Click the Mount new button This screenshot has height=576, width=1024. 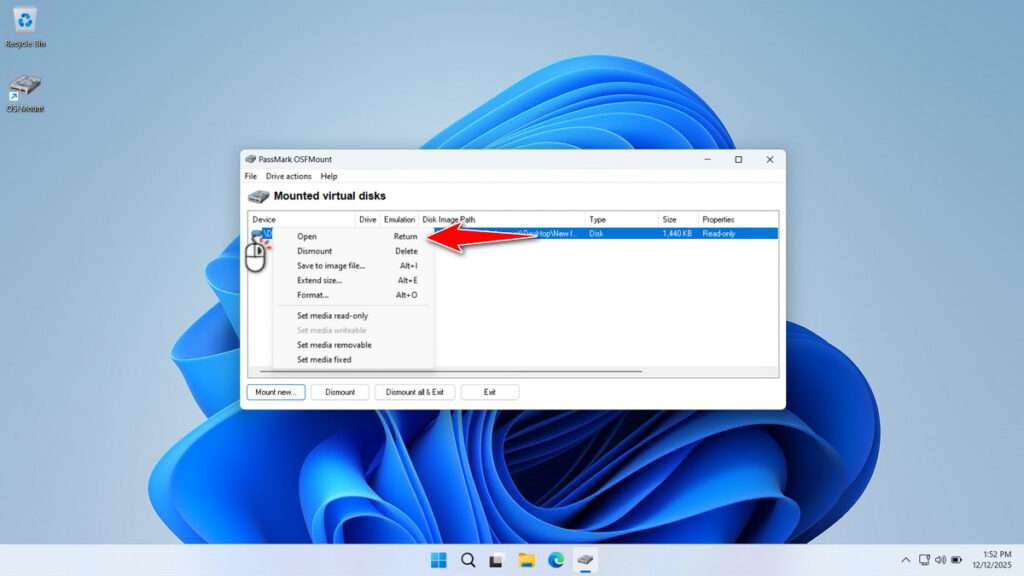pyautogui.click(x=275, y=392)
